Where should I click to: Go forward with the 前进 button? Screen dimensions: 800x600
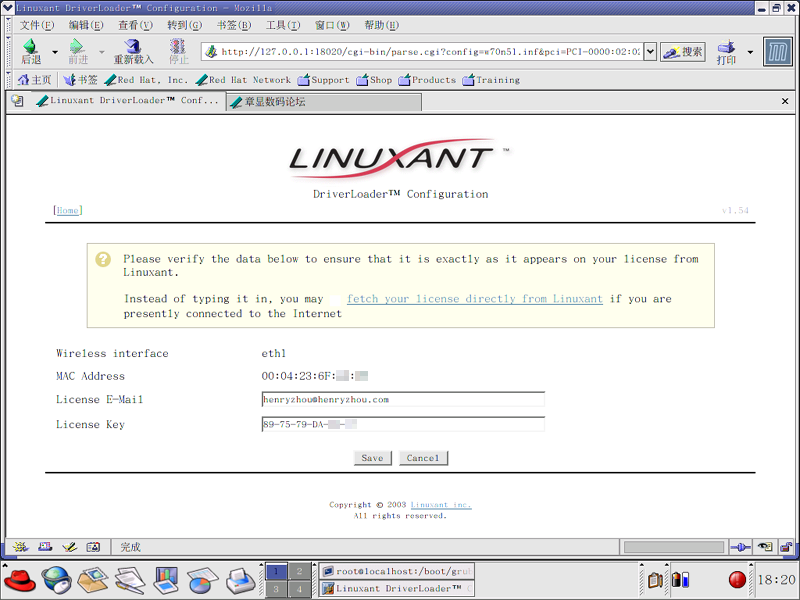pos(78,52)
